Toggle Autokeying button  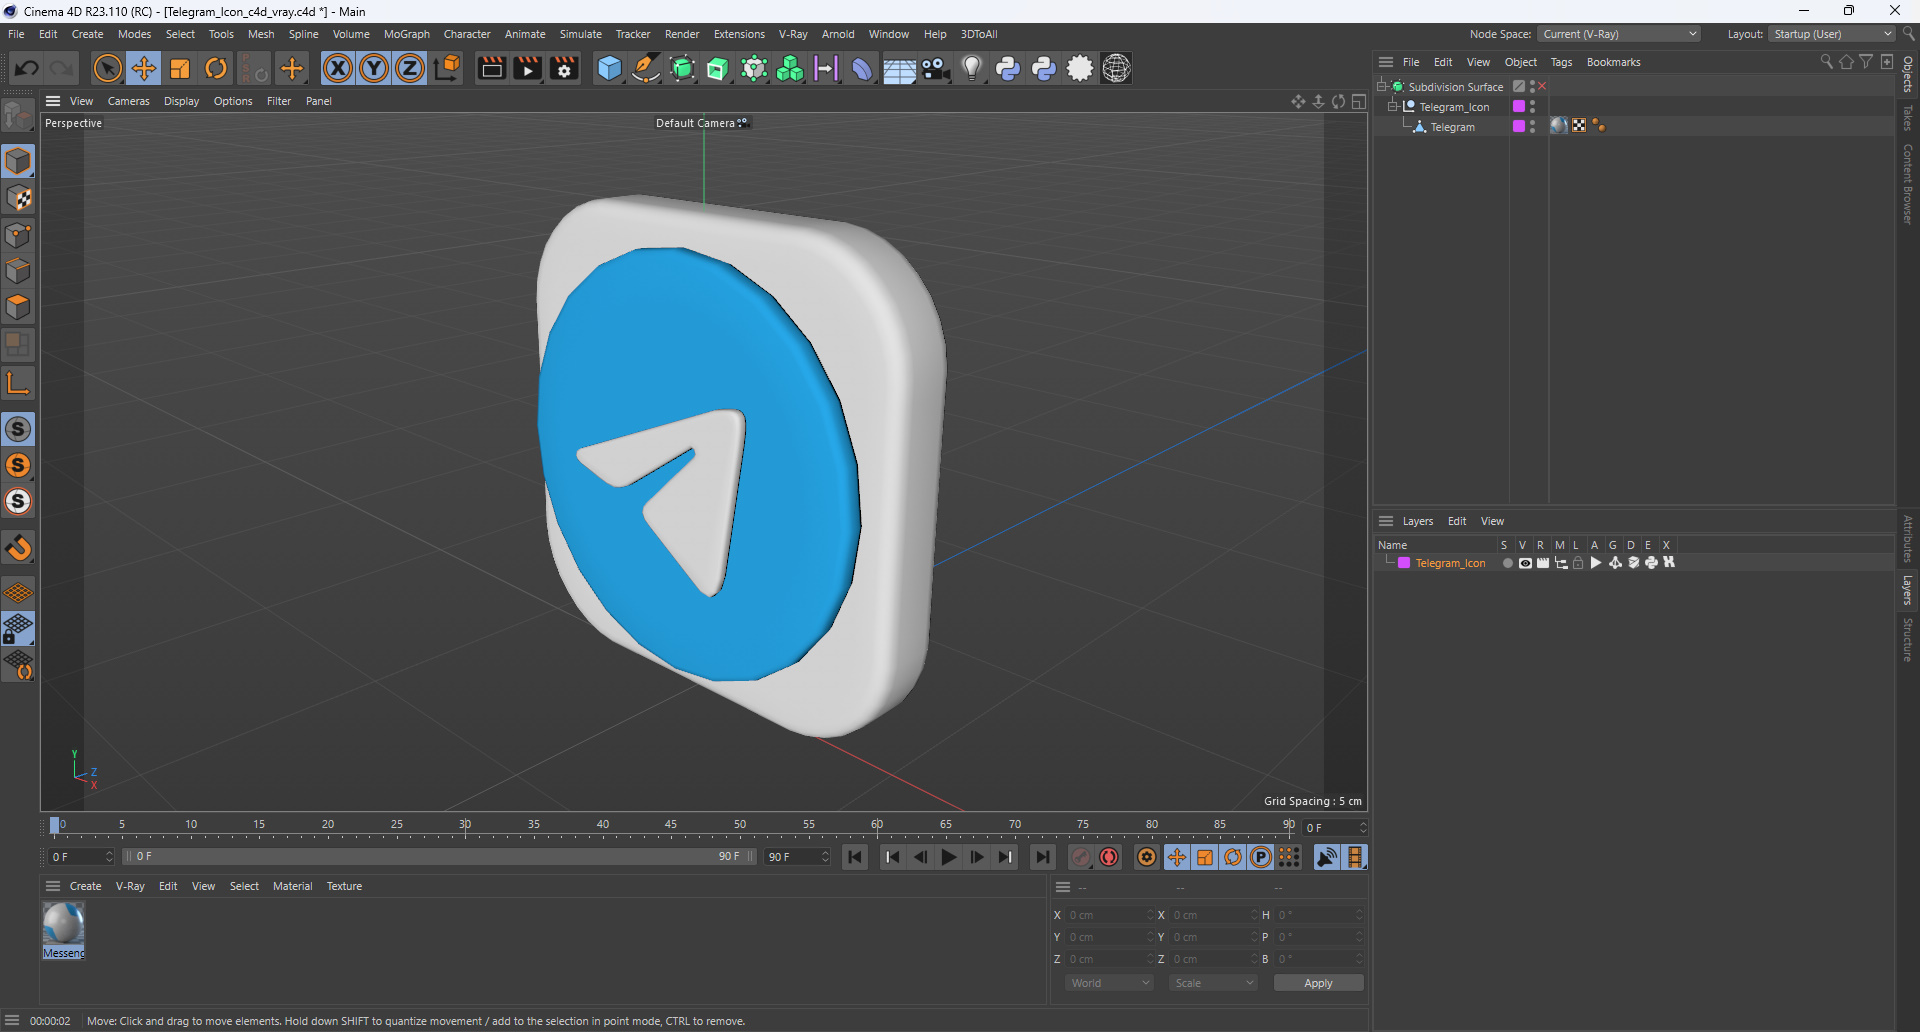click(1109, 857)
